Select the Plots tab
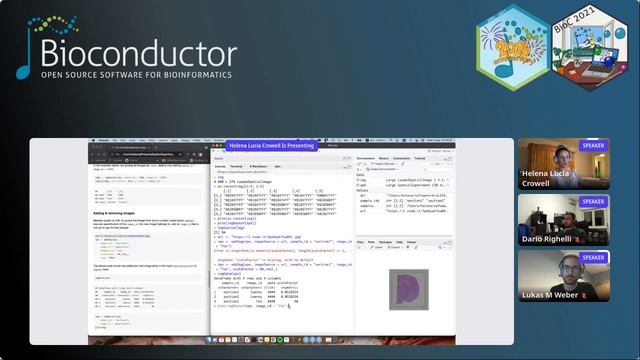640x360 pixels. click(x=371, y=242)
